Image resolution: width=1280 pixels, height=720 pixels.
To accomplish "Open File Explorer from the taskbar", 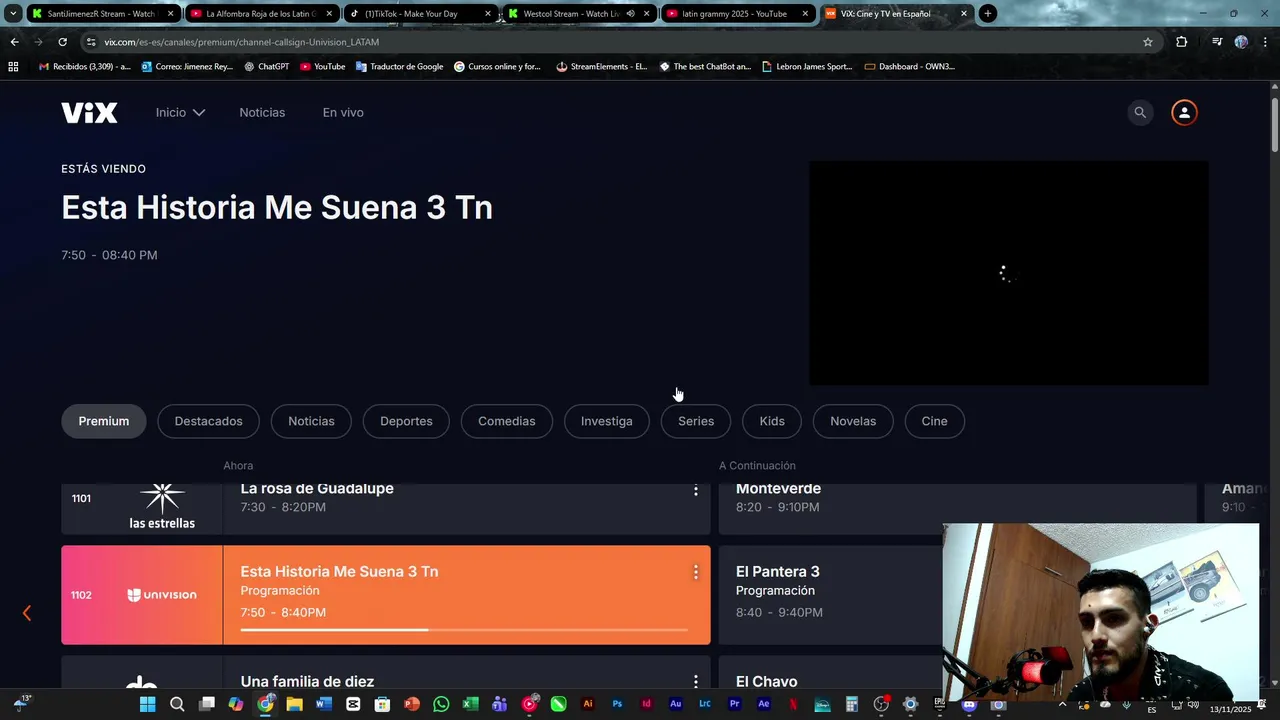I will tap(294, 704).
